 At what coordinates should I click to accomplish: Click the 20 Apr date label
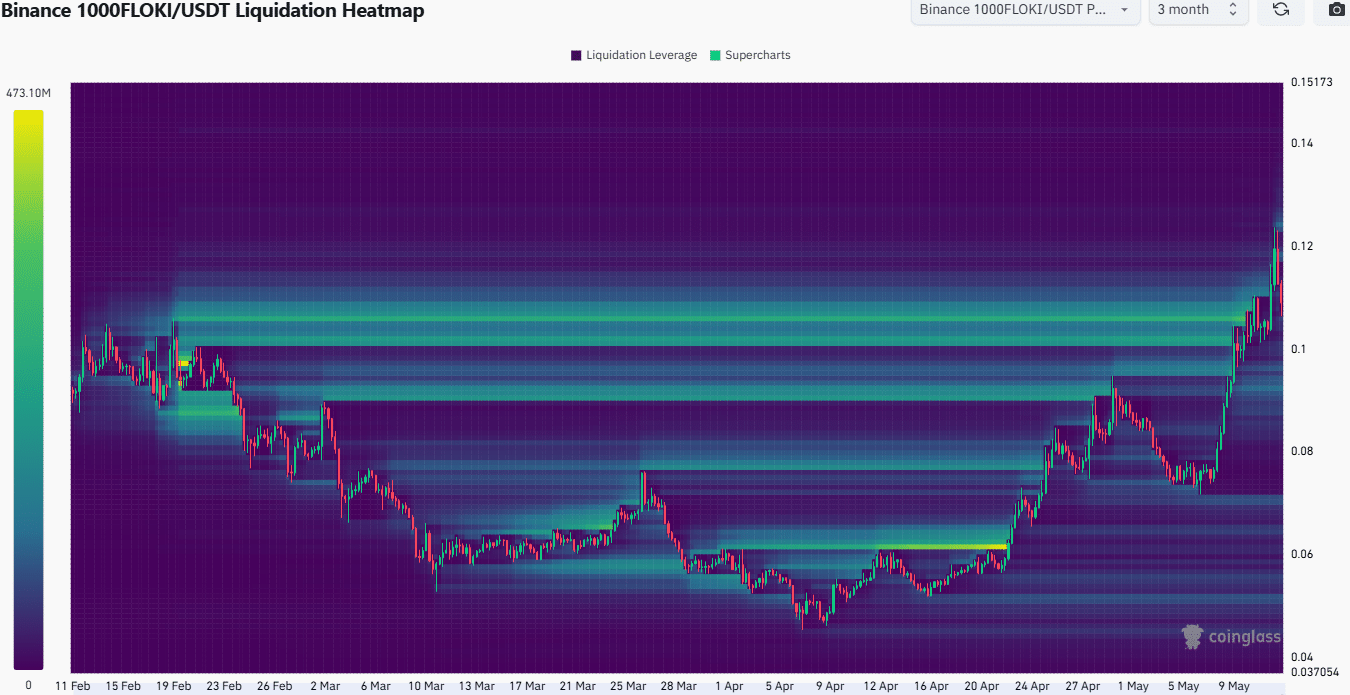[982, 686]
